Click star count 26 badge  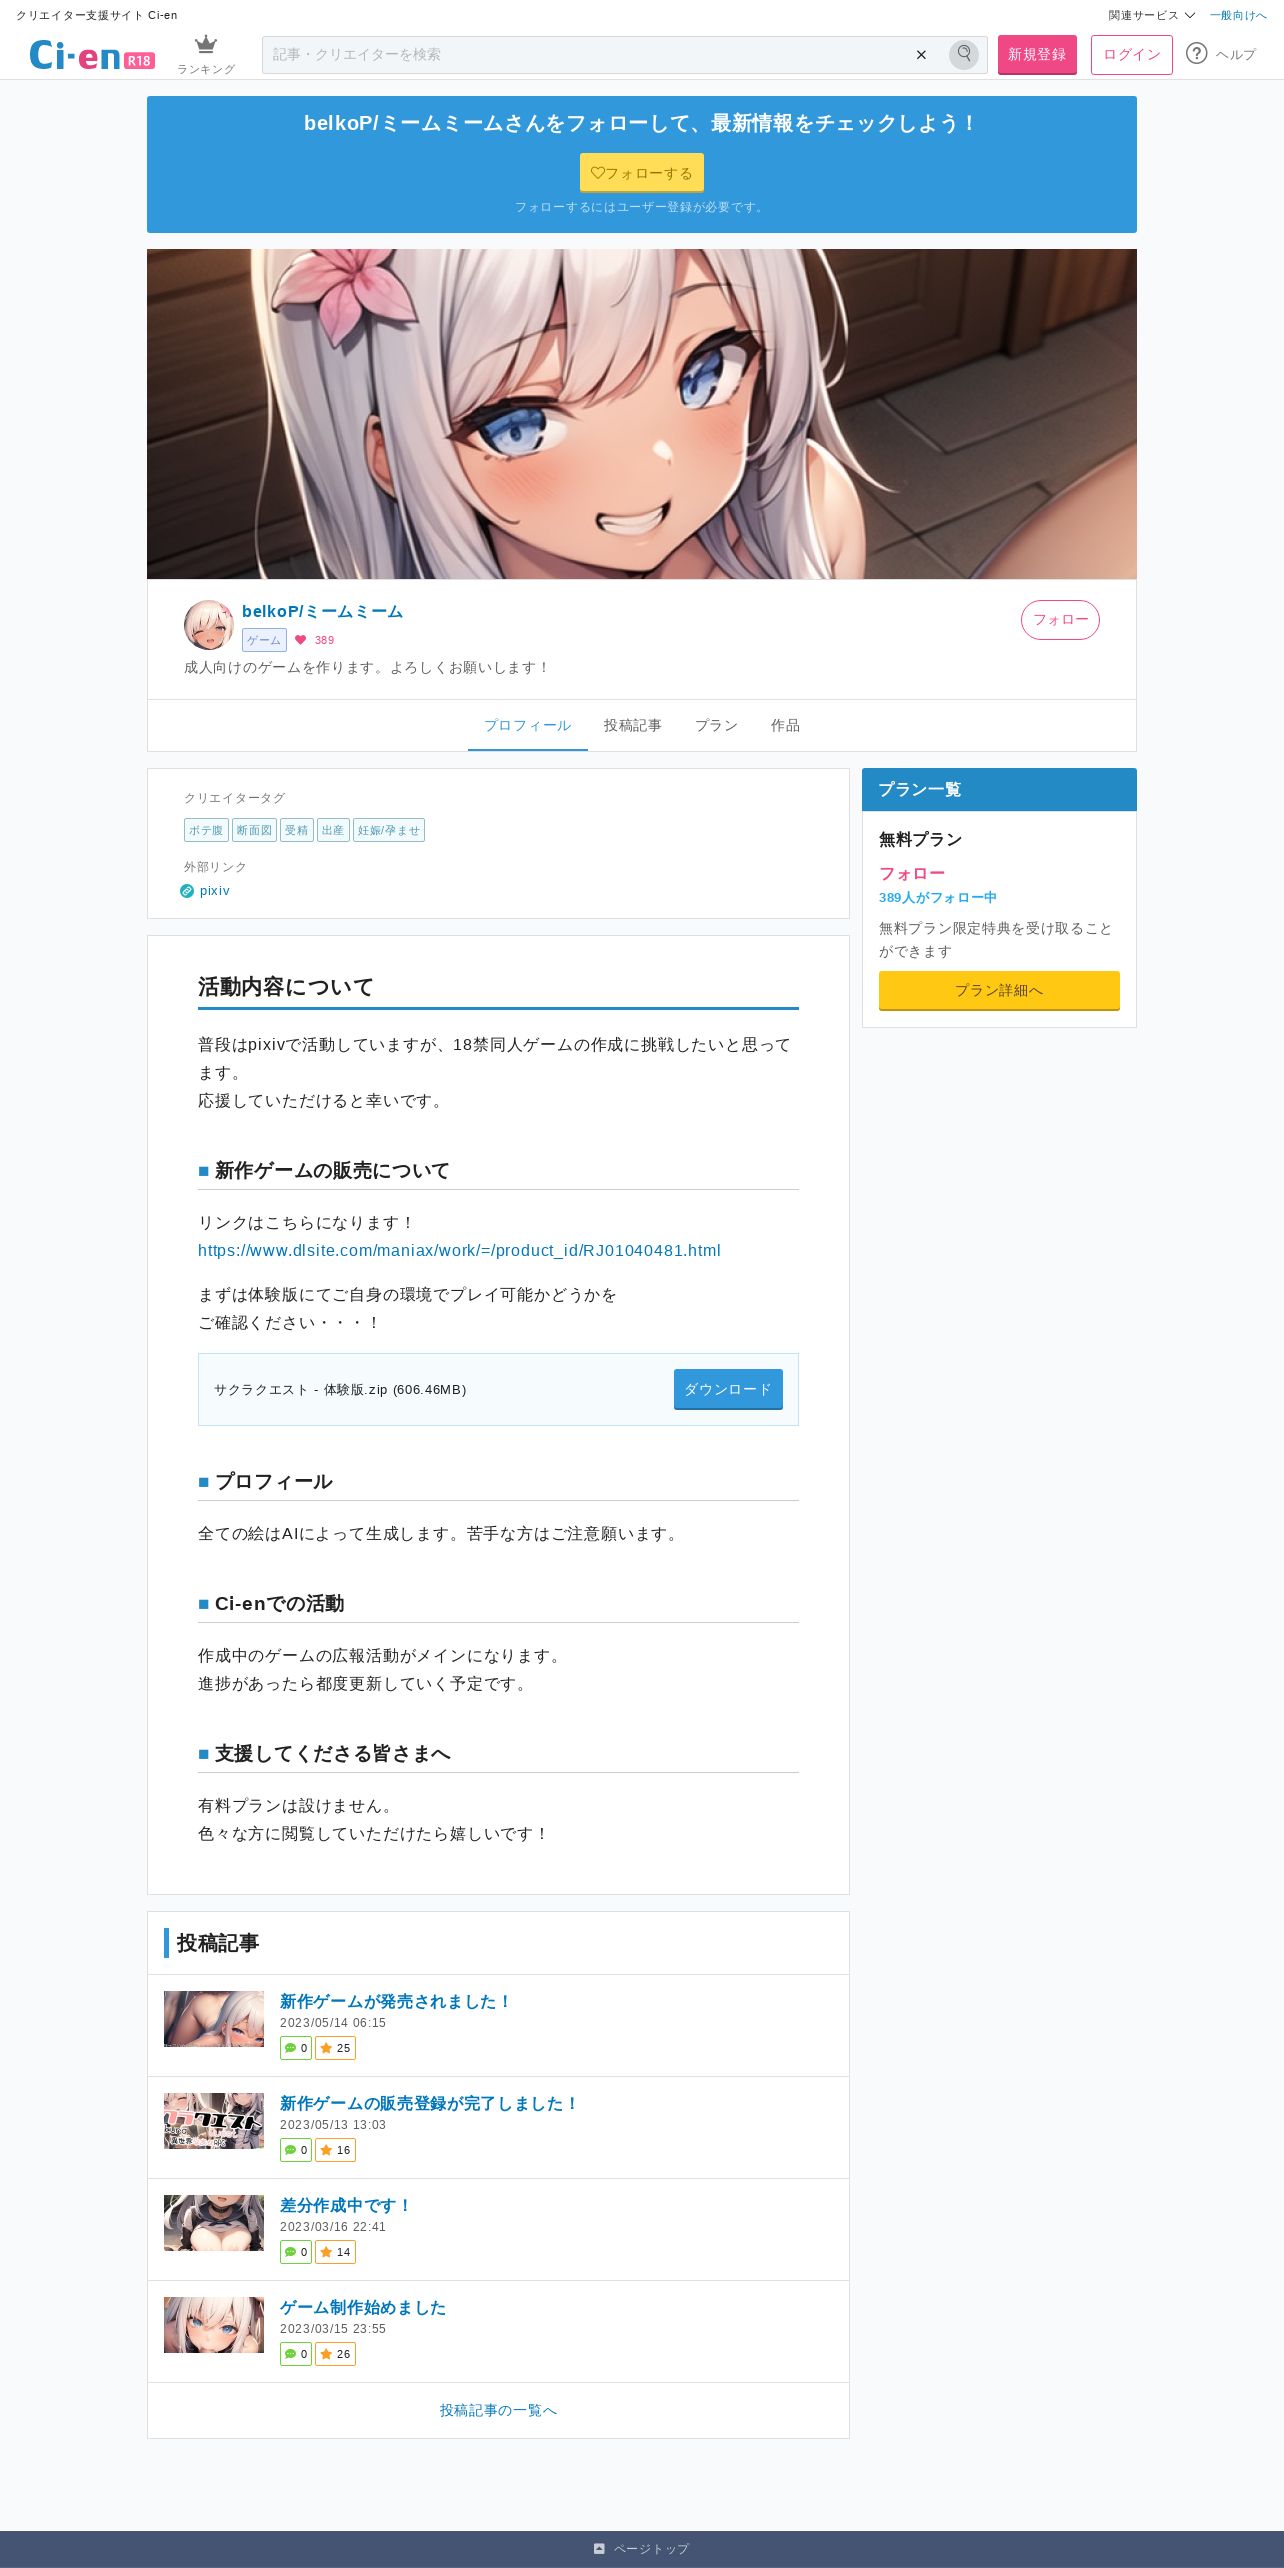coord(336,2354)
